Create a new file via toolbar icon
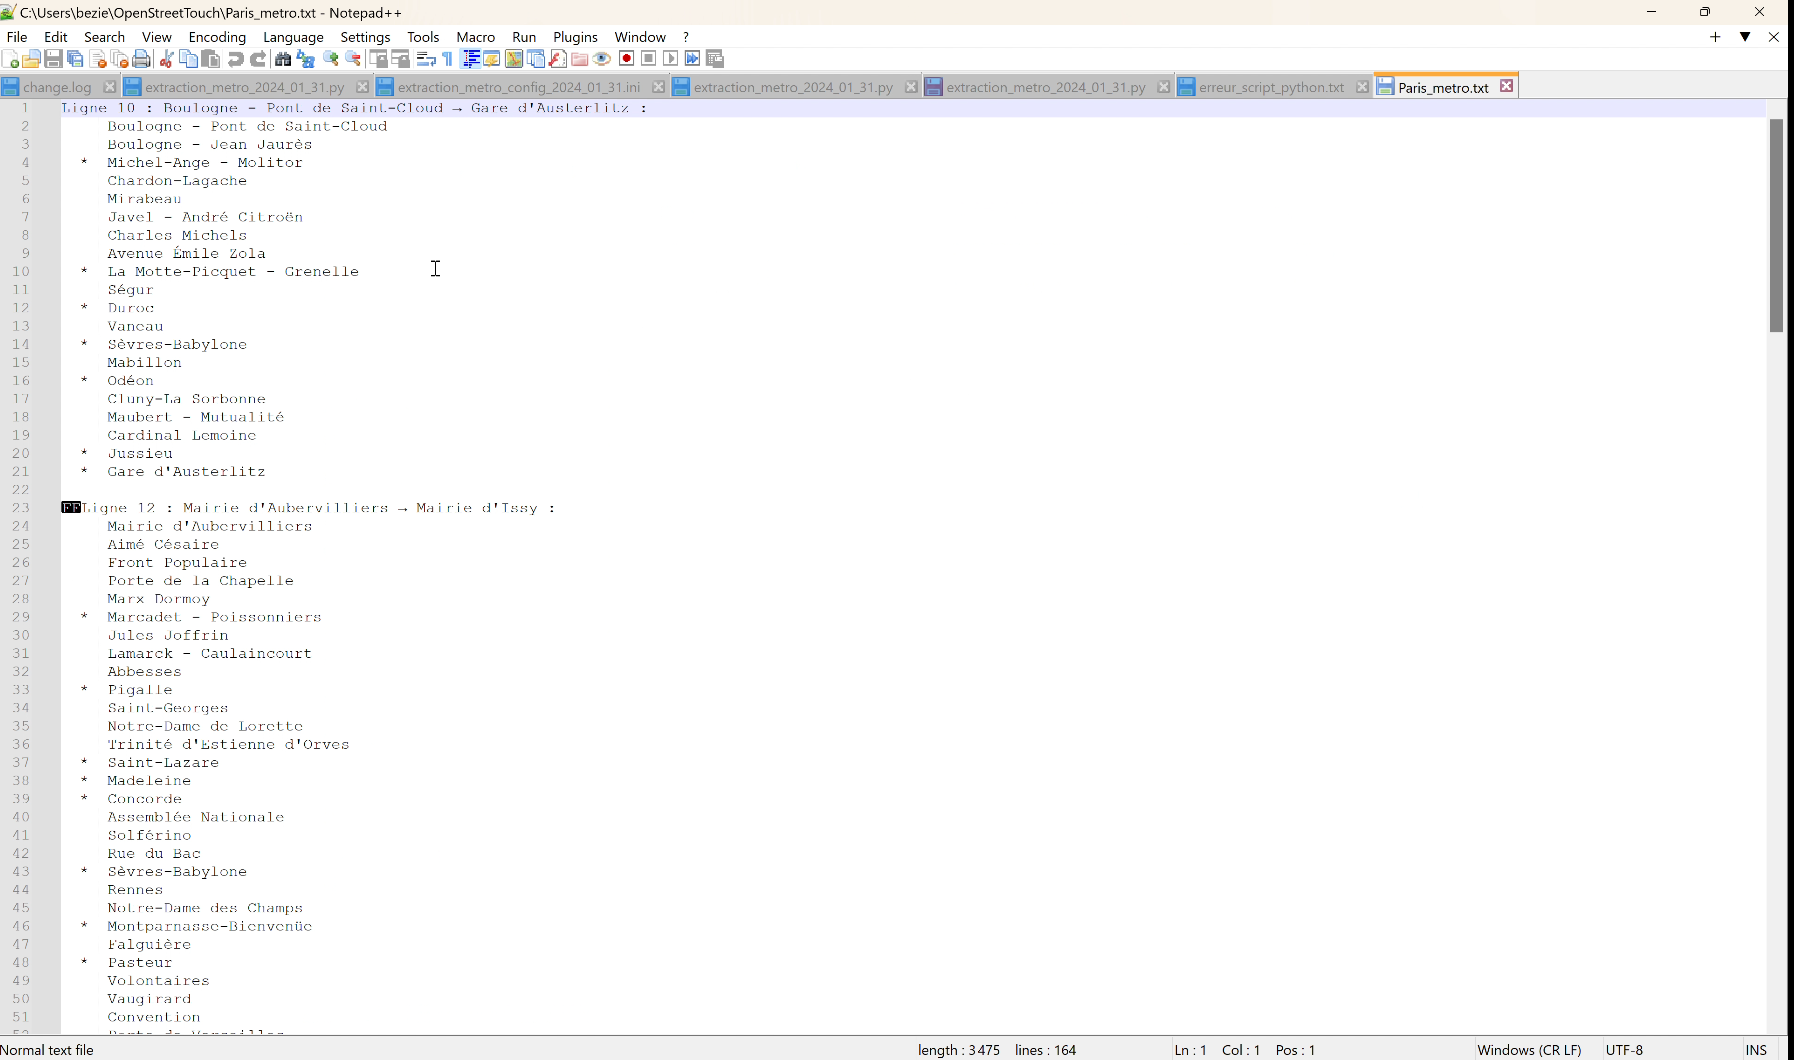 (x=10, y=59)
